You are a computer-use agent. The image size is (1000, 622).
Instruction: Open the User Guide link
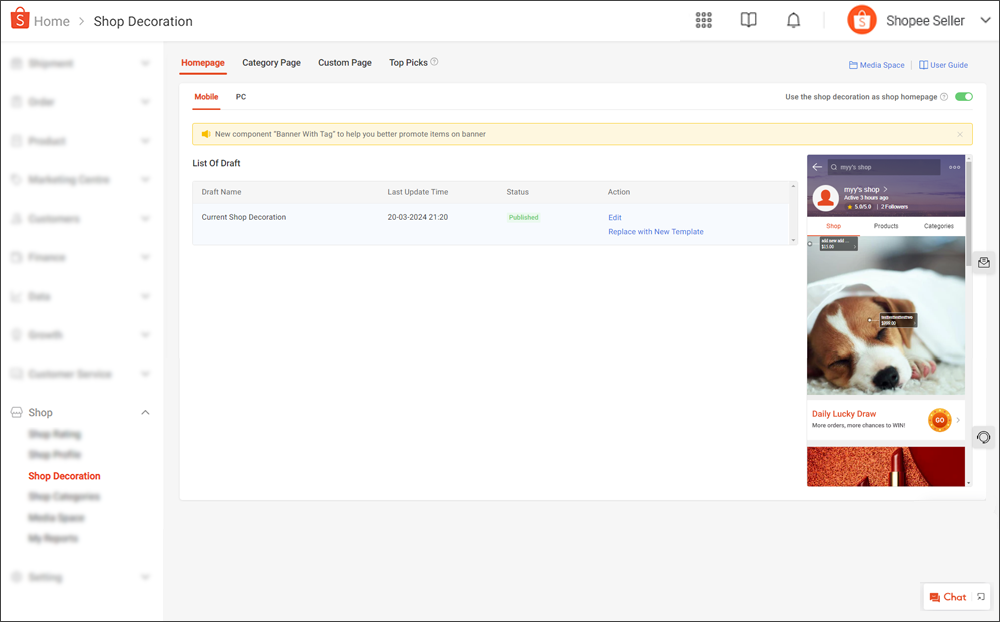coord(943,65)
